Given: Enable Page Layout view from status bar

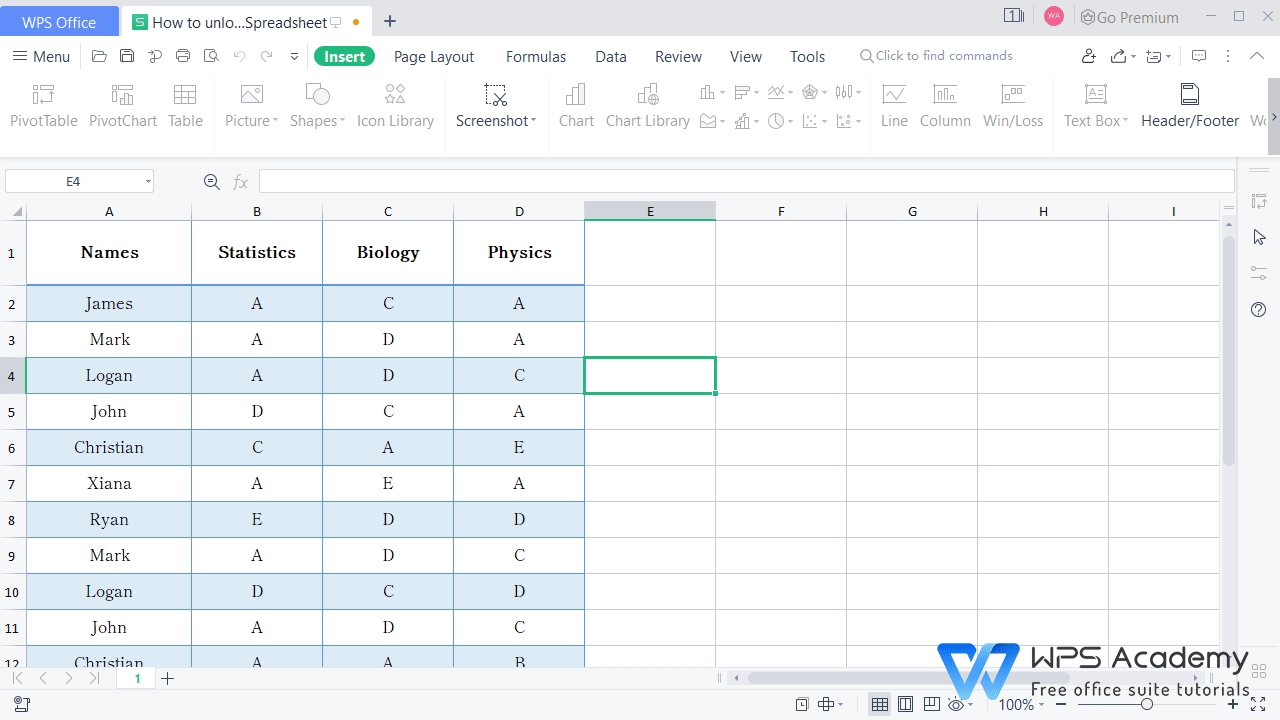Looking at the screenshot, I should pos(906,704).
